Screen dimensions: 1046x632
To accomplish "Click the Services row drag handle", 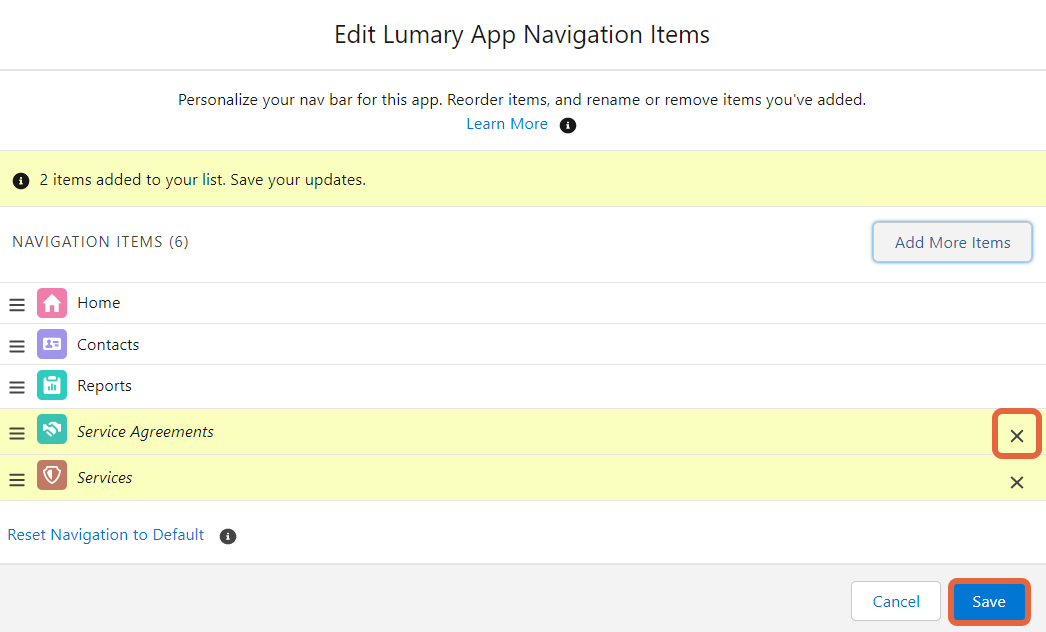I will (17, 480).
